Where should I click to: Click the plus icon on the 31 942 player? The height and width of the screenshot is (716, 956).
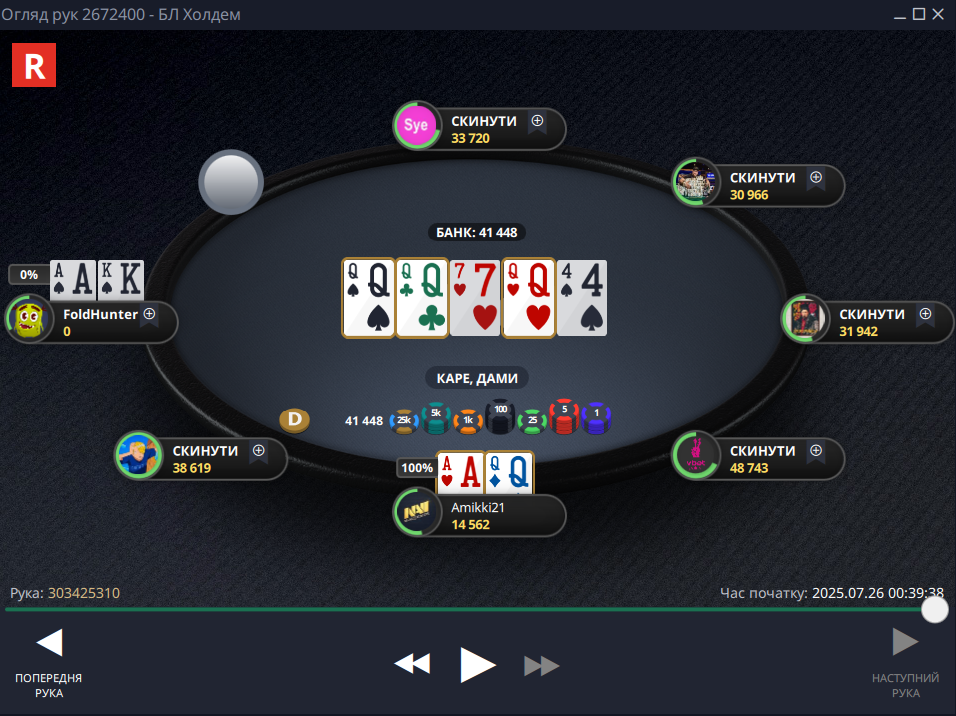point(926,313)
